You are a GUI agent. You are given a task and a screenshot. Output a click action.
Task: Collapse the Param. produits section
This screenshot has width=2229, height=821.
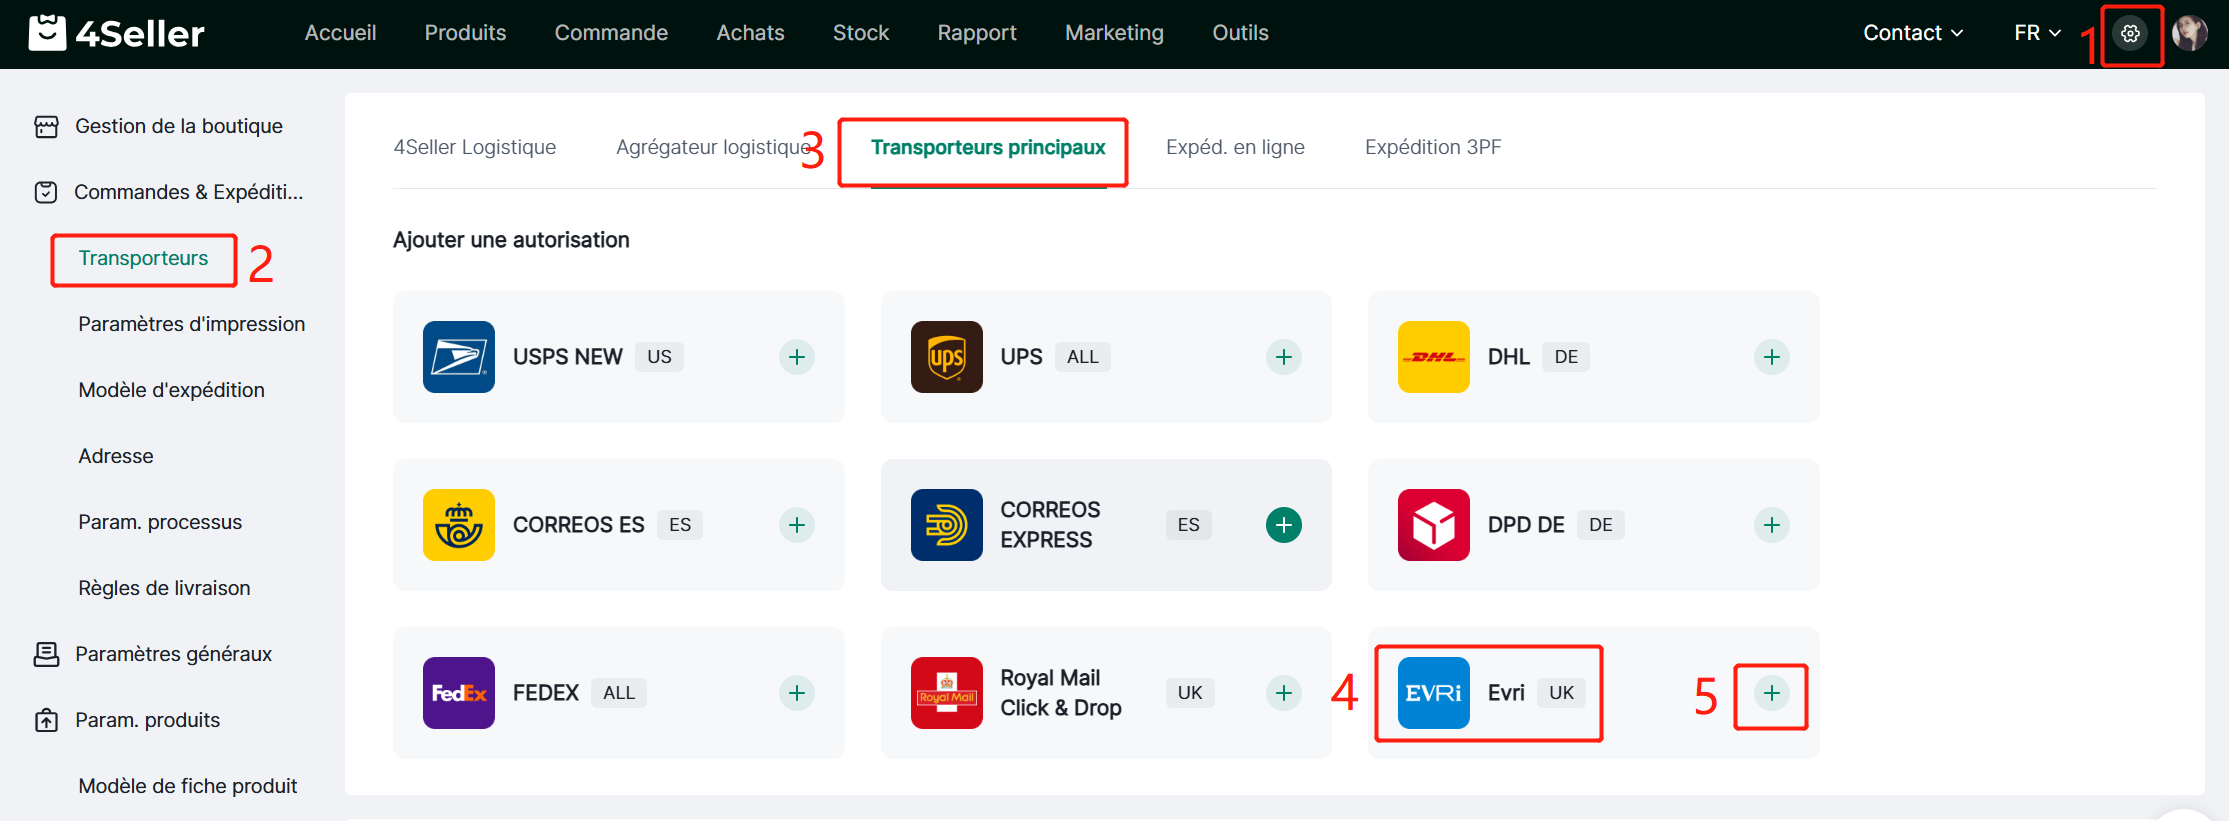(148, 720)
